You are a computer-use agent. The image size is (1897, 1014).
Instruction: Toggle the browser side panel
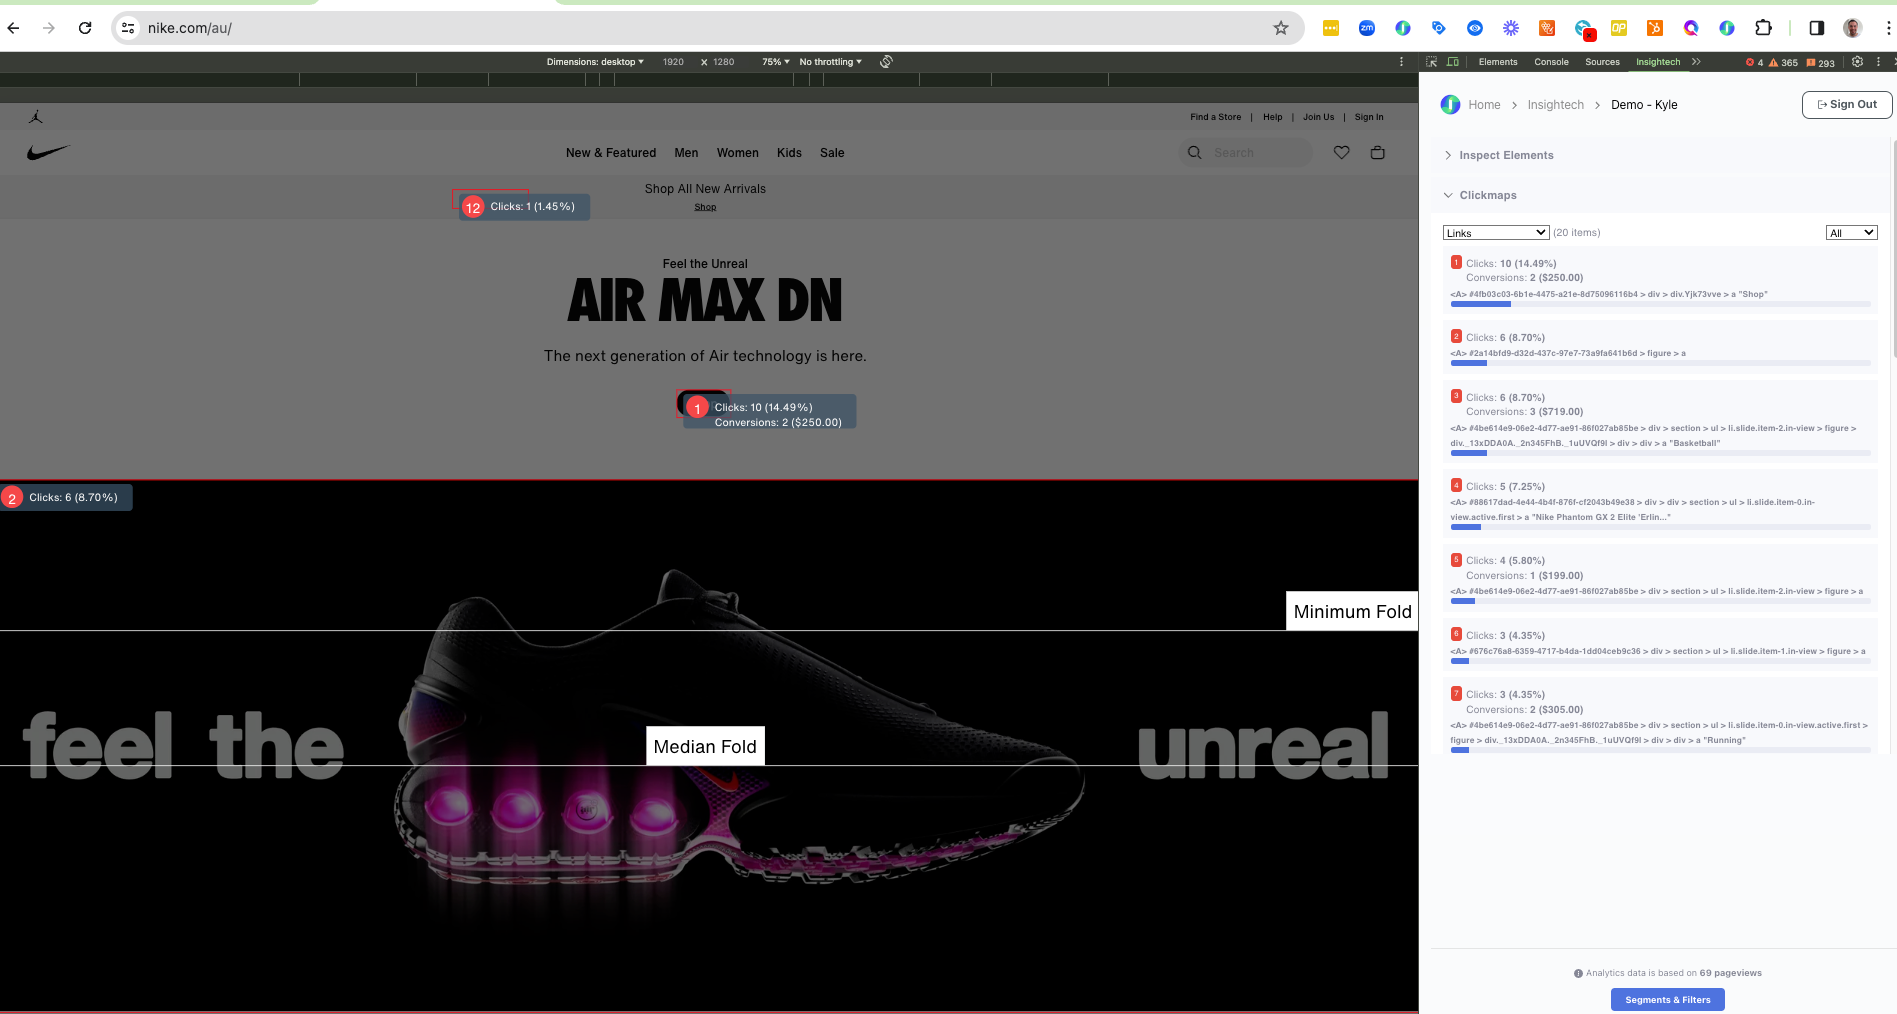(x=1816, y=28)
